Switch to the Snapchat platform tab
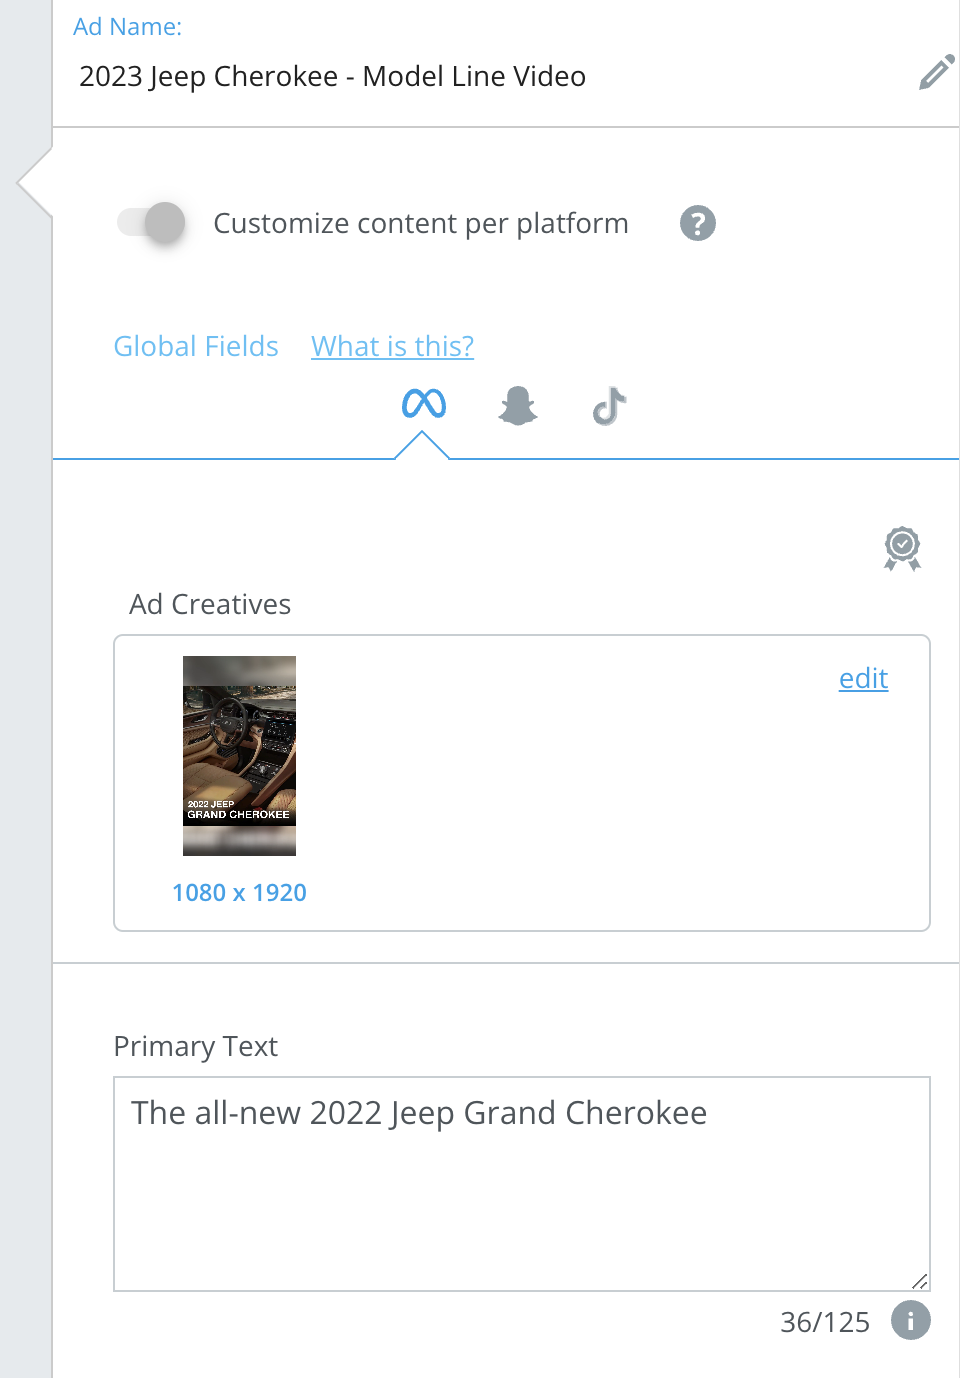 point(518,406)
